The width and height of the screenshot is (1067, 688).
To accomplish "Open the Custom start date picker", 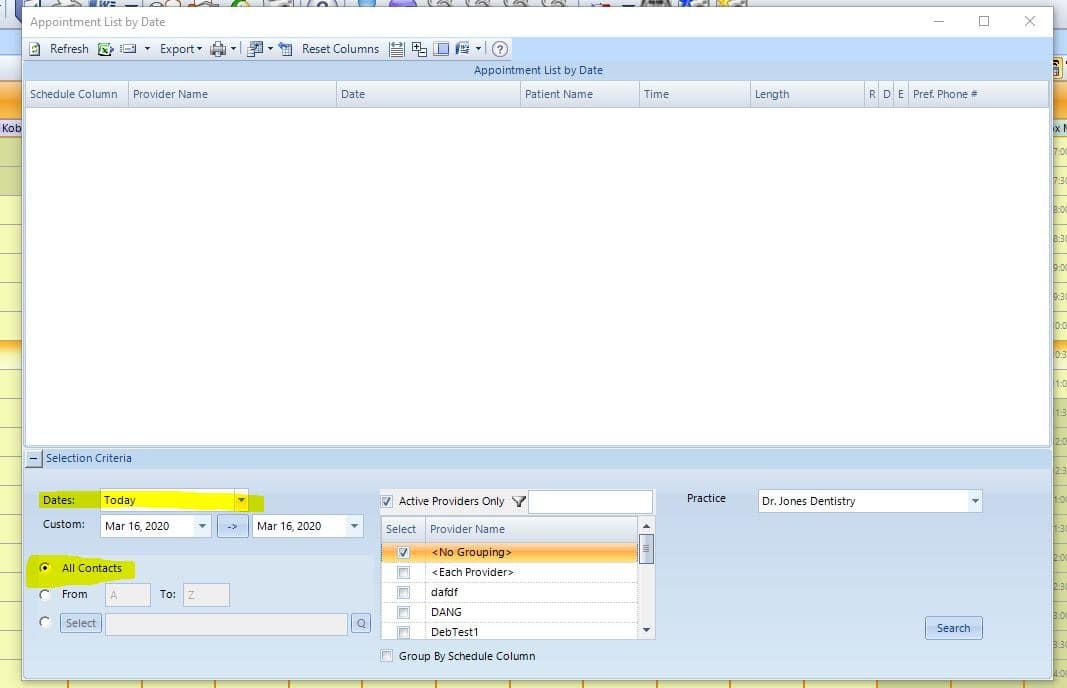I will pos(202,526).
